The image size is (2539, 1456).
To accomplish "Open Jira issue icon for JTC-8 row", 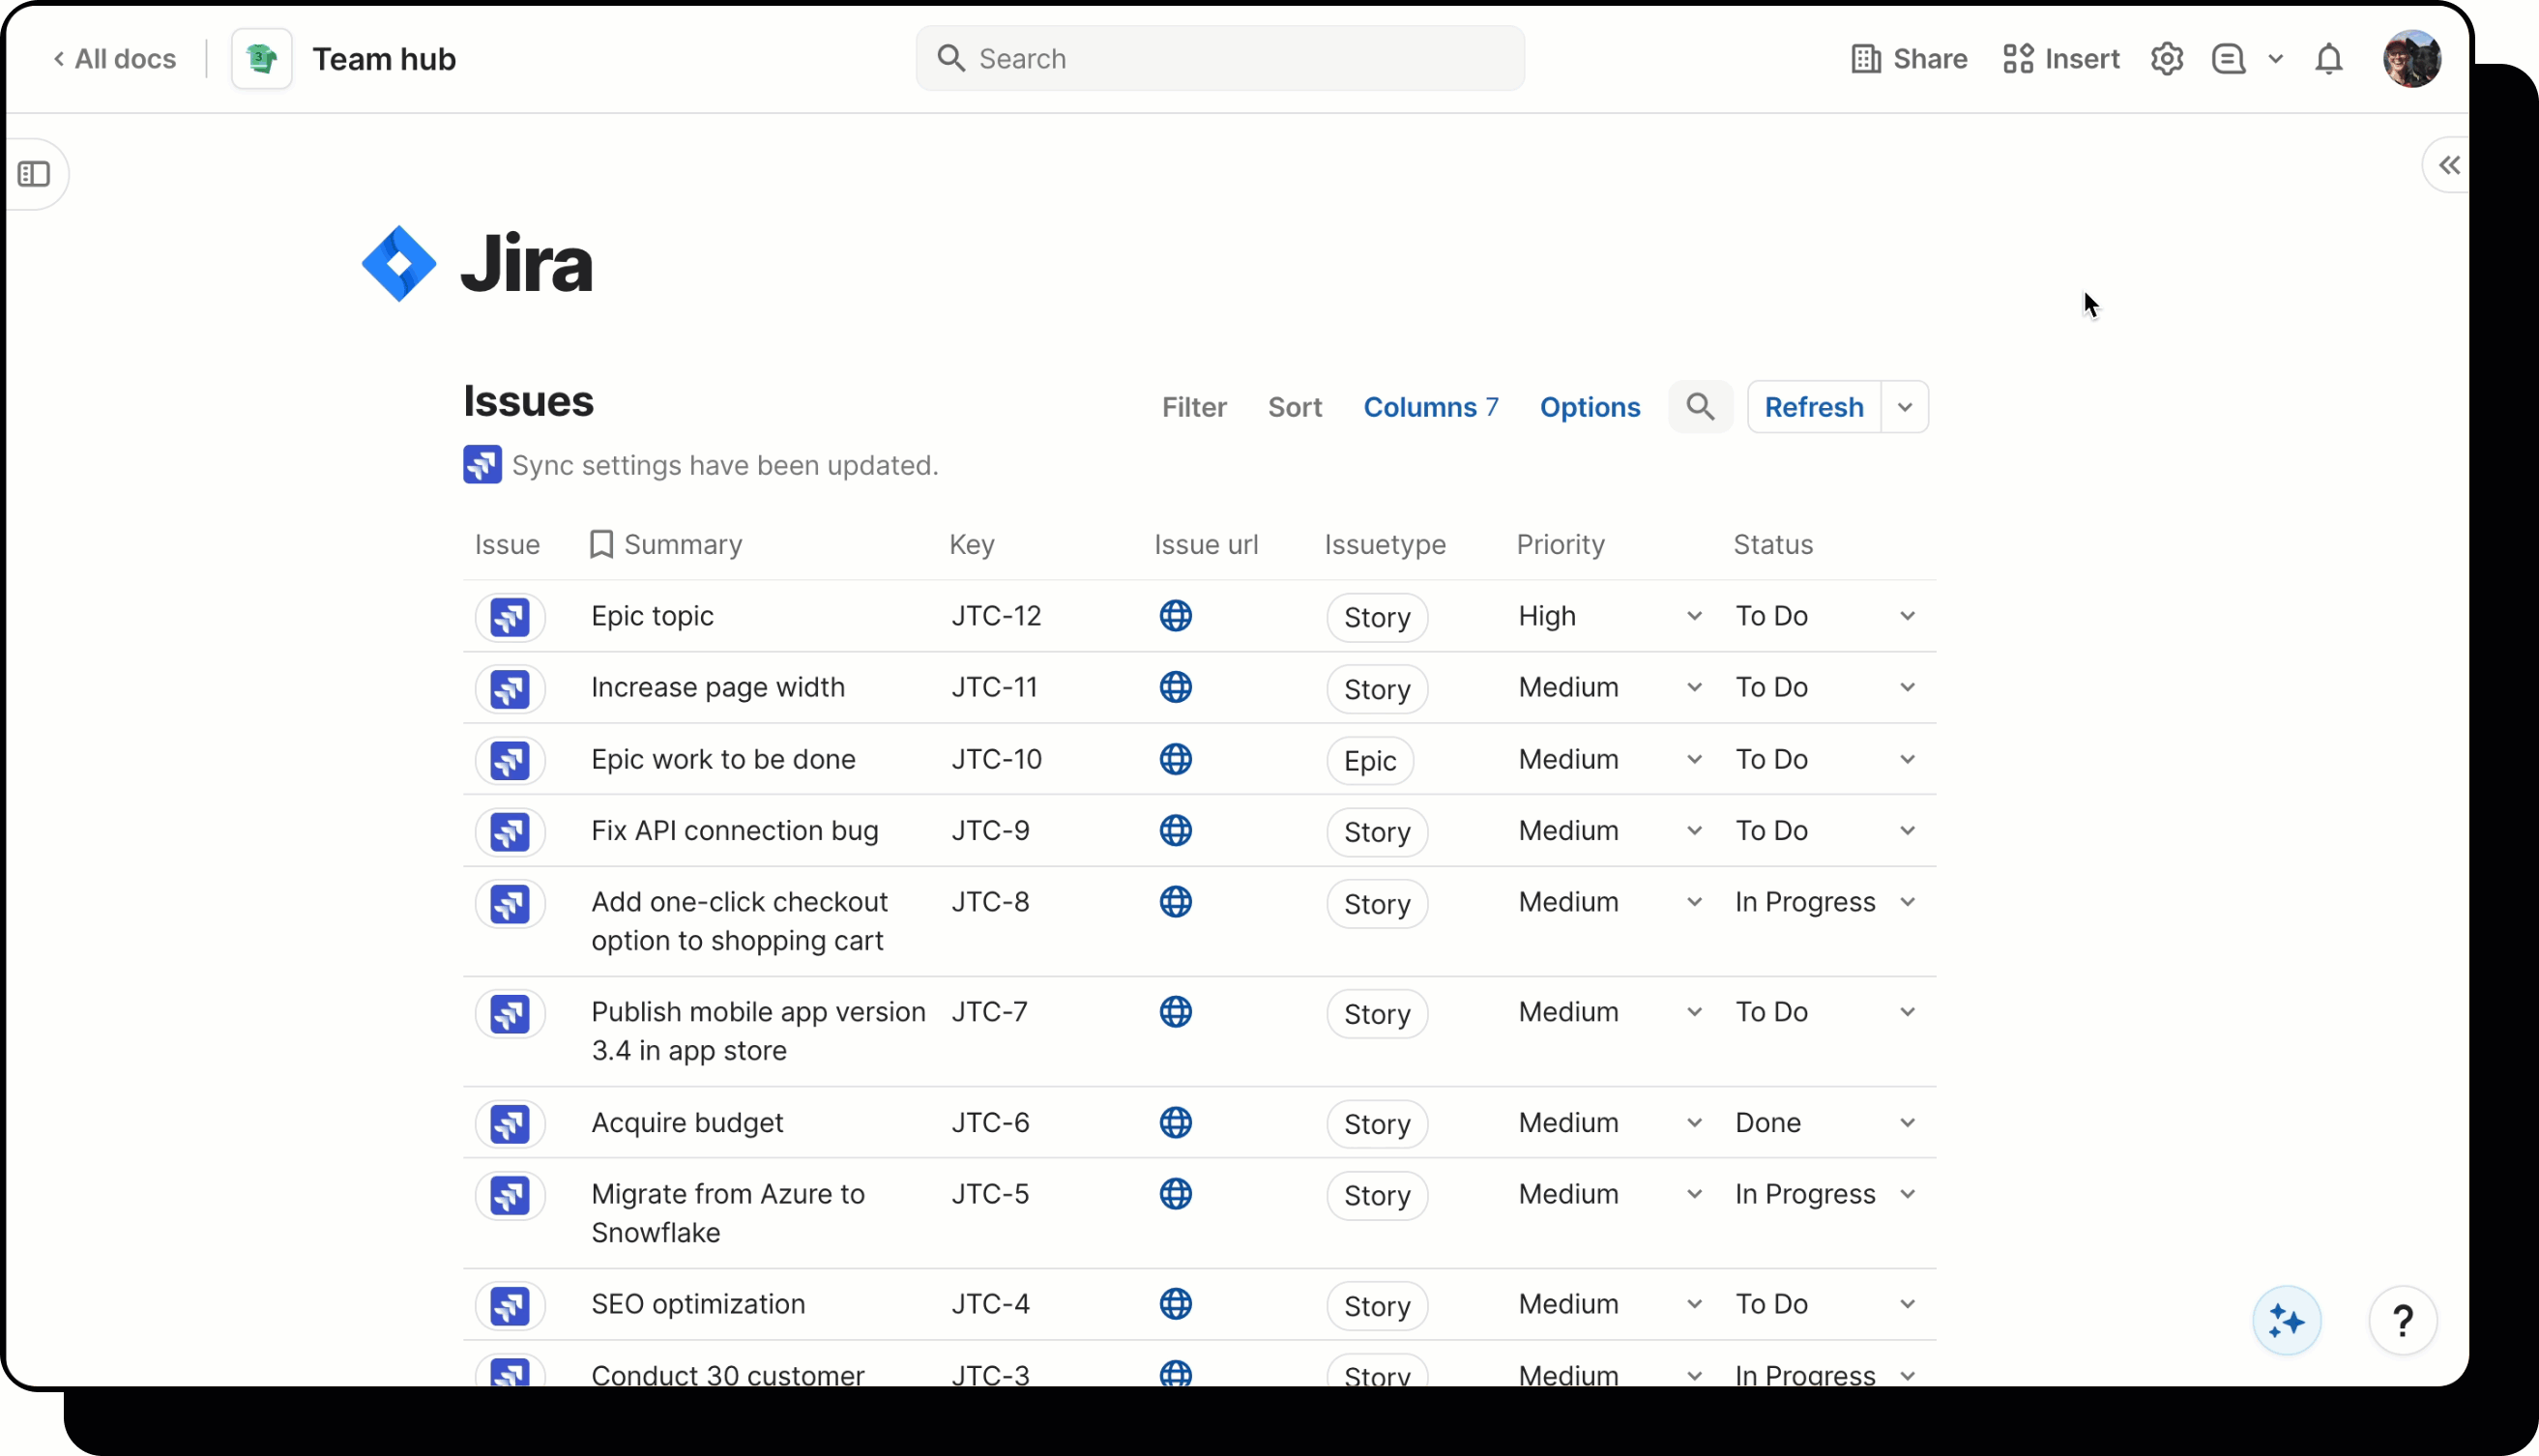I will point(510,904).
